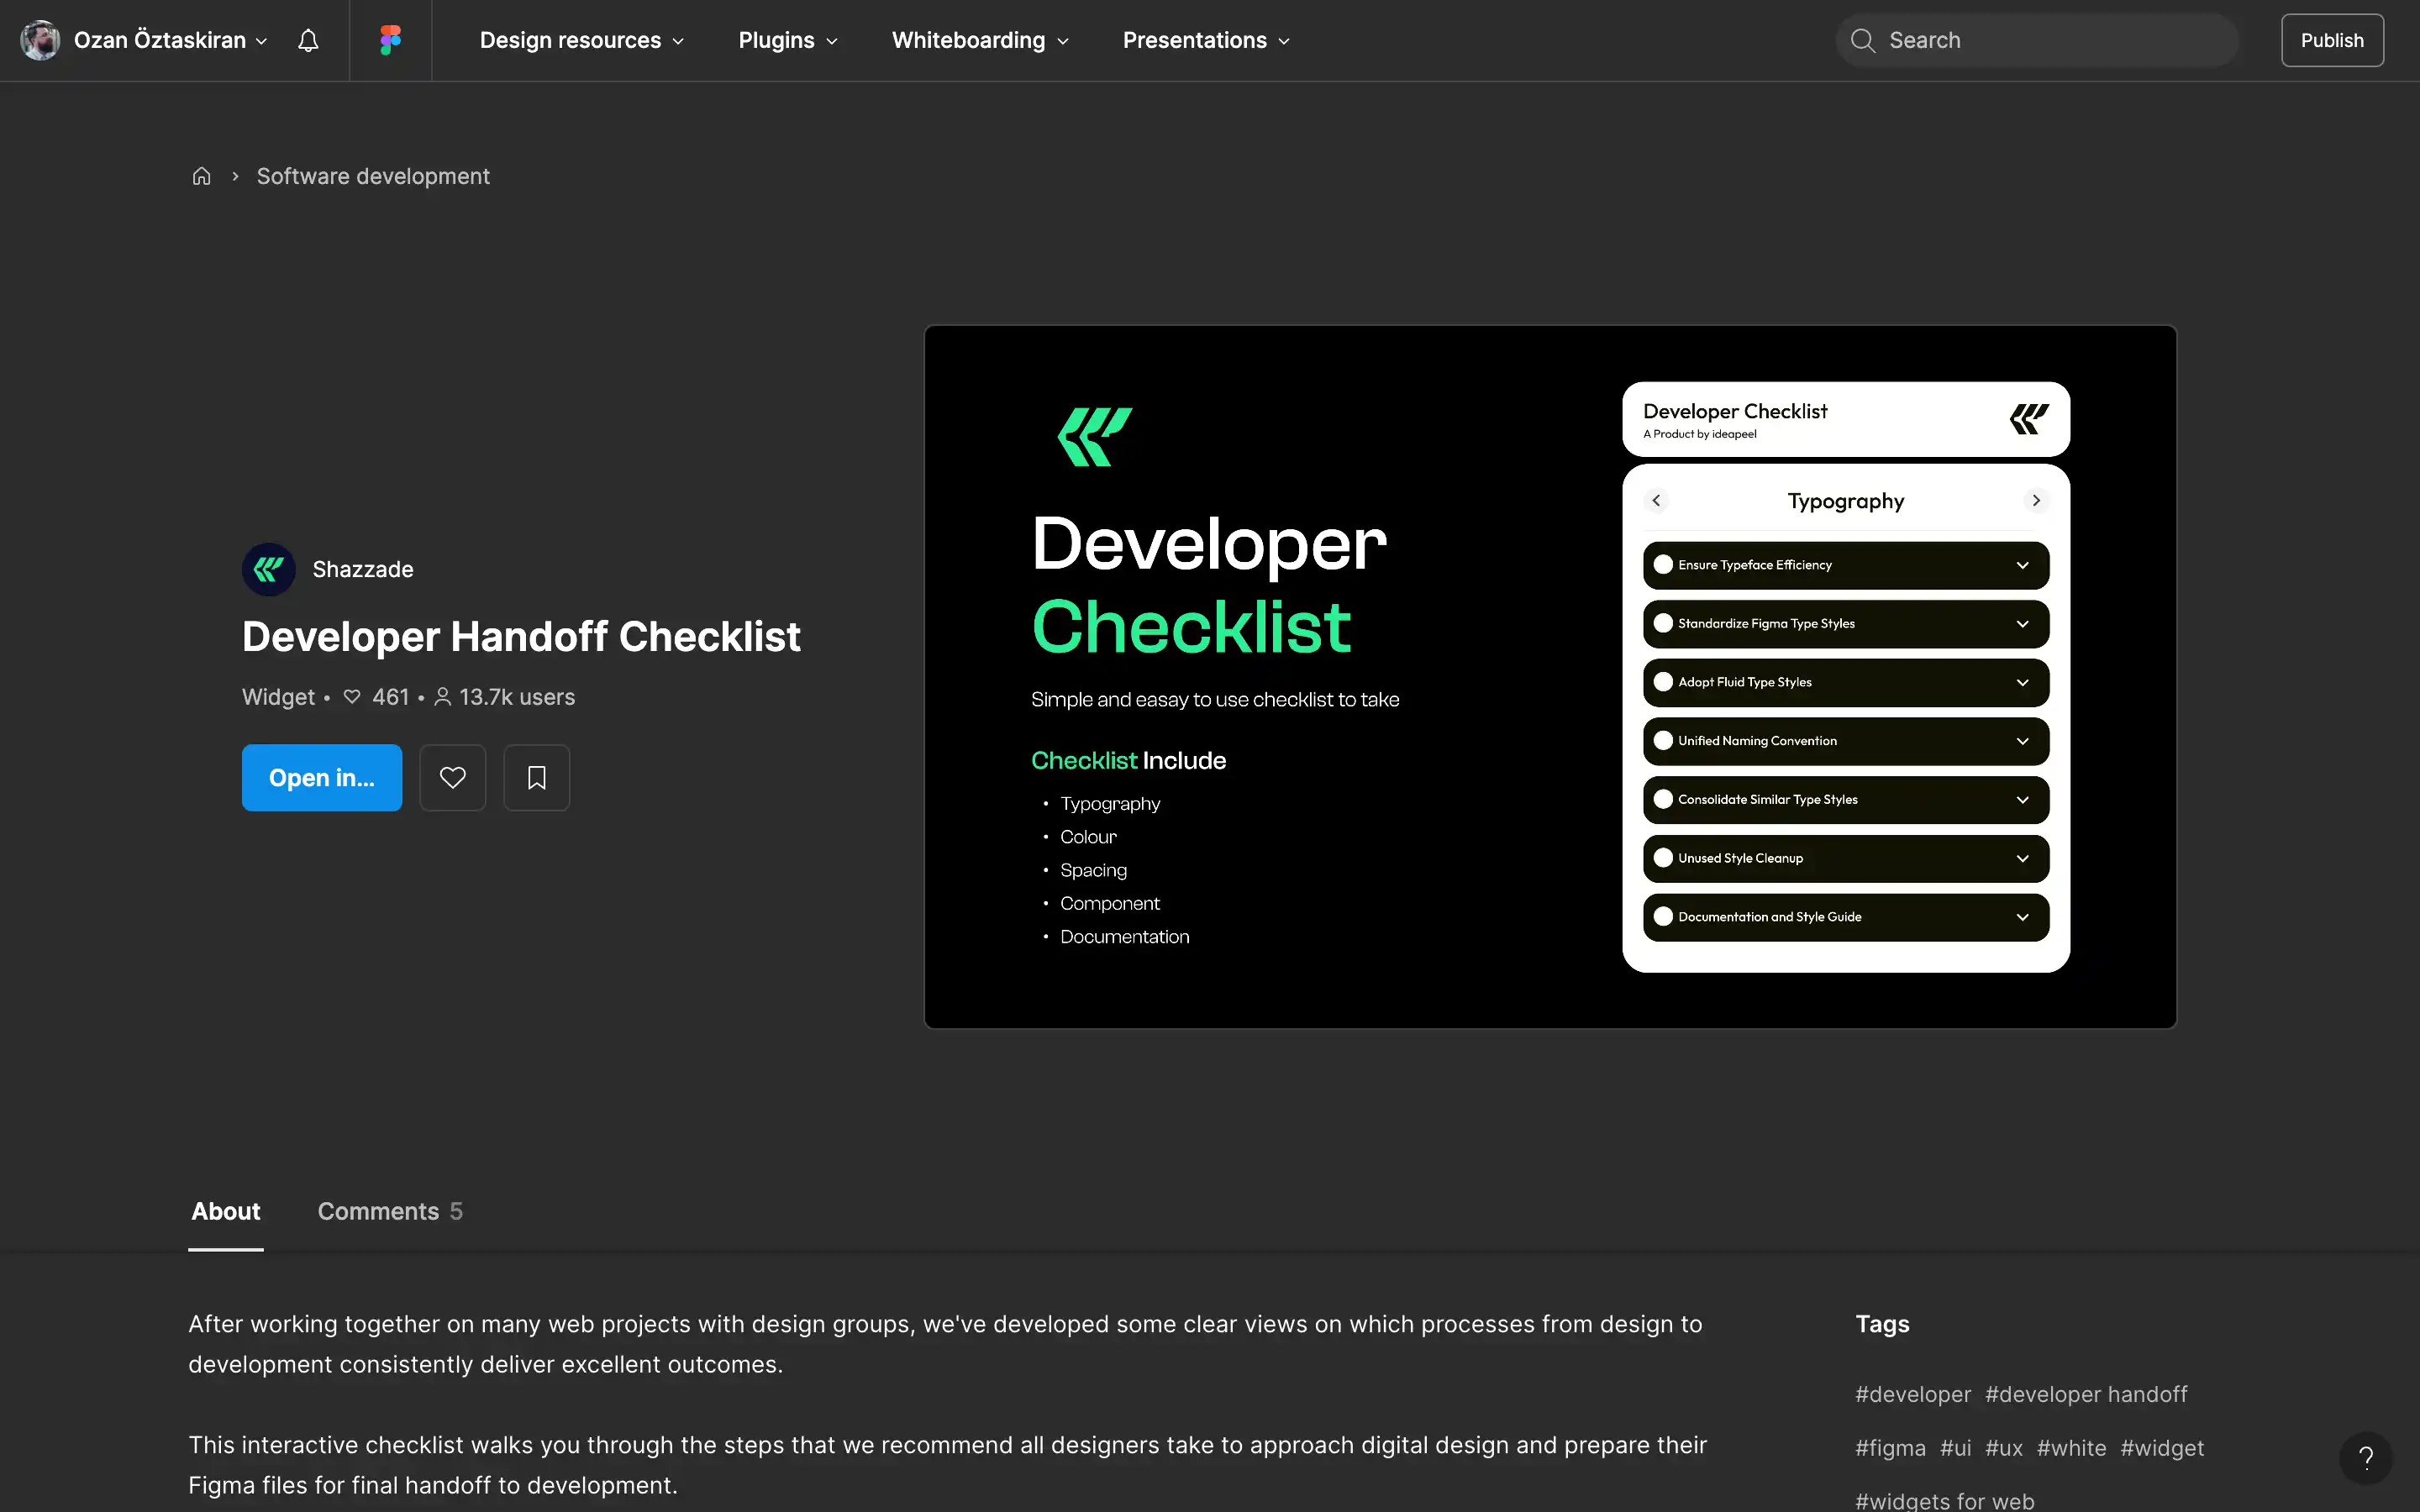The height and width of the screenshot is (1512, 2420).
Task: Click the Figma logo icon
Action: [390, 40]
